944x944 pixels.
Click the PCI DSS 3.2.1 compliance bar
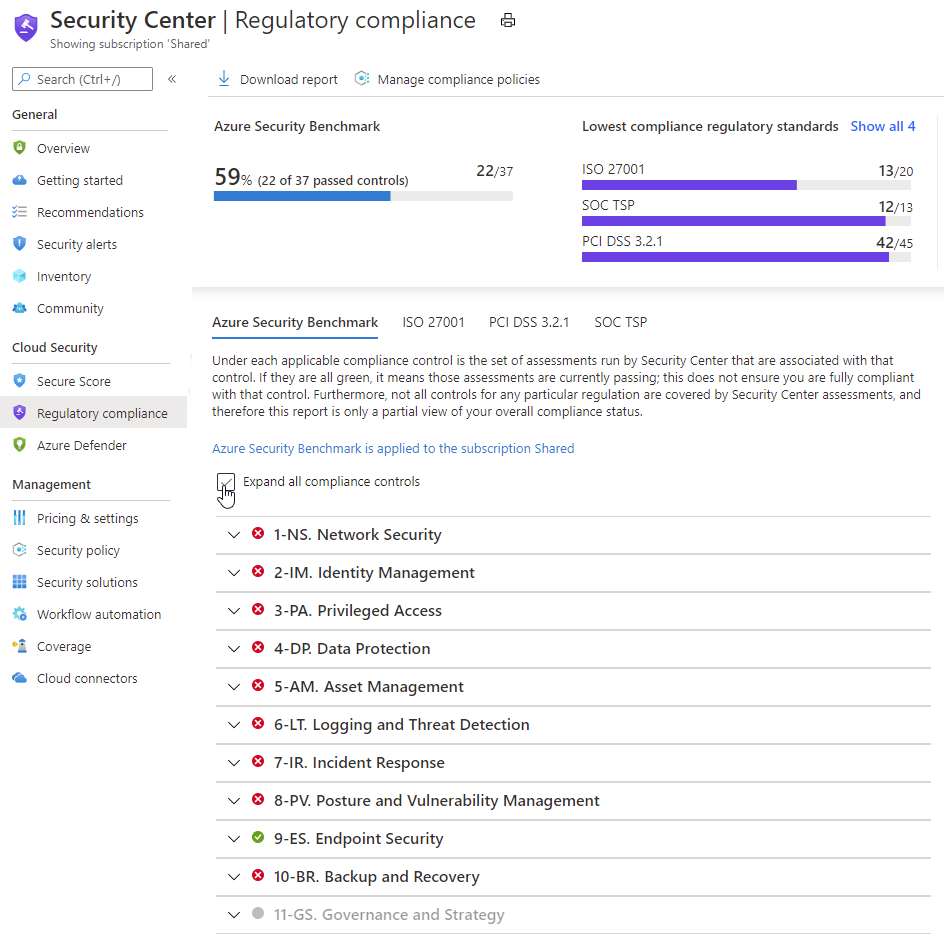(x=746, y=257)
